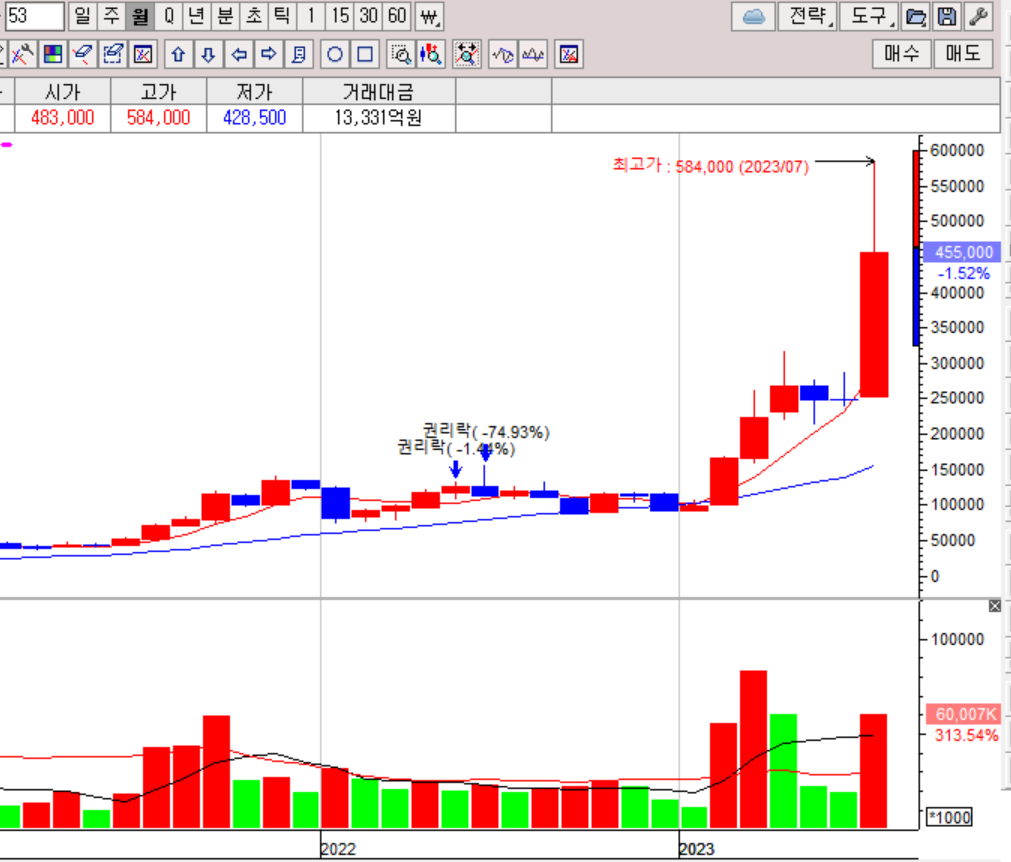Viewport: 1011px width, 862px height.
Task: Click the tall red July 2023 candle
Action: pos(874,324)
